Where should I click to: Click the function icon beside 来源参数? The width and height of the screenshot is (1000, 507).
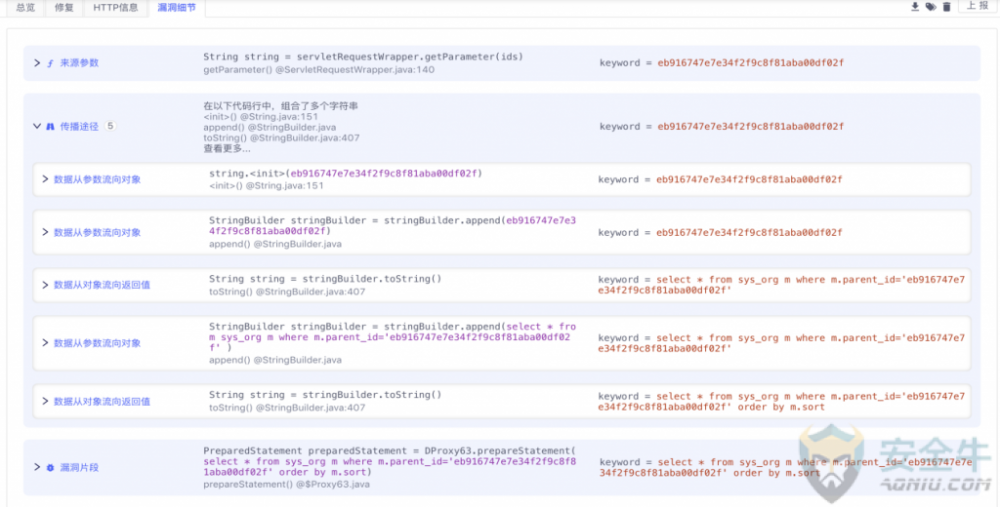click(50, 63)
